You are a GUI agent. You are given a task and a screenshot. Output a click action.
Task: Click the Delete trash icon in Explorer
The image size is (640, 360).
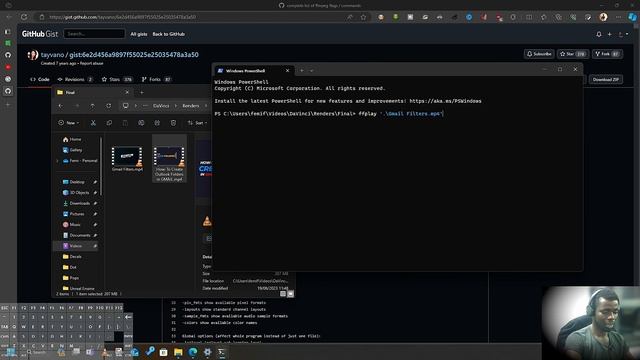173,122
